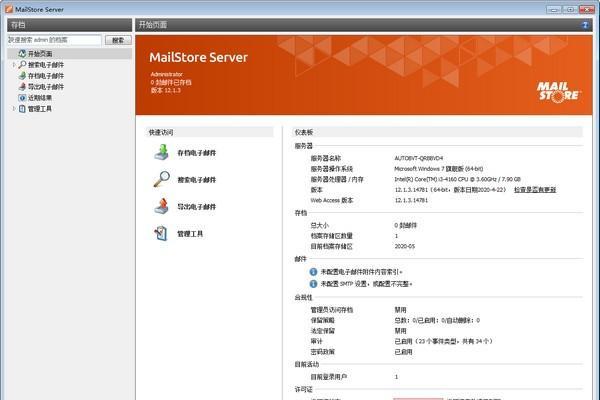The height and width of the screenshot is (400, 600).
Task: Click the 搜索 search button
Action: 118,40
